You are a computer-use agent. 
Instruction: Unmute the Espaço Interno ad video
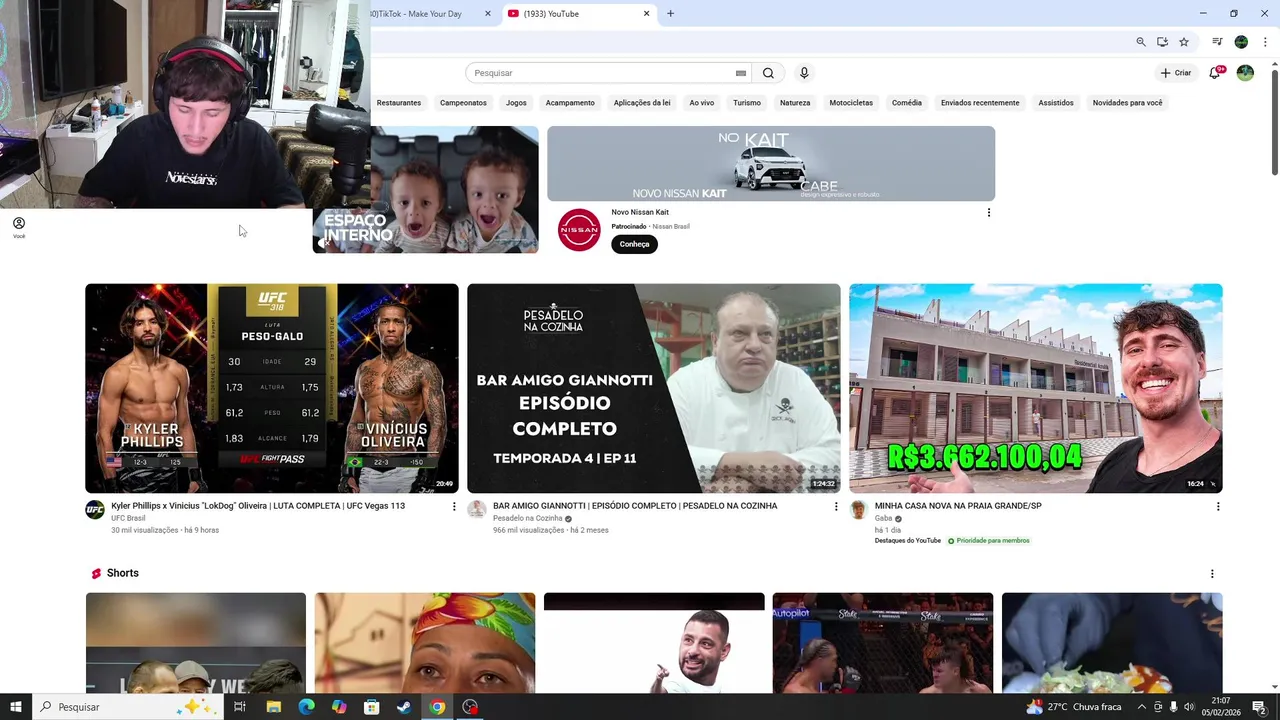pyautogui.click(x=324, y=242)
